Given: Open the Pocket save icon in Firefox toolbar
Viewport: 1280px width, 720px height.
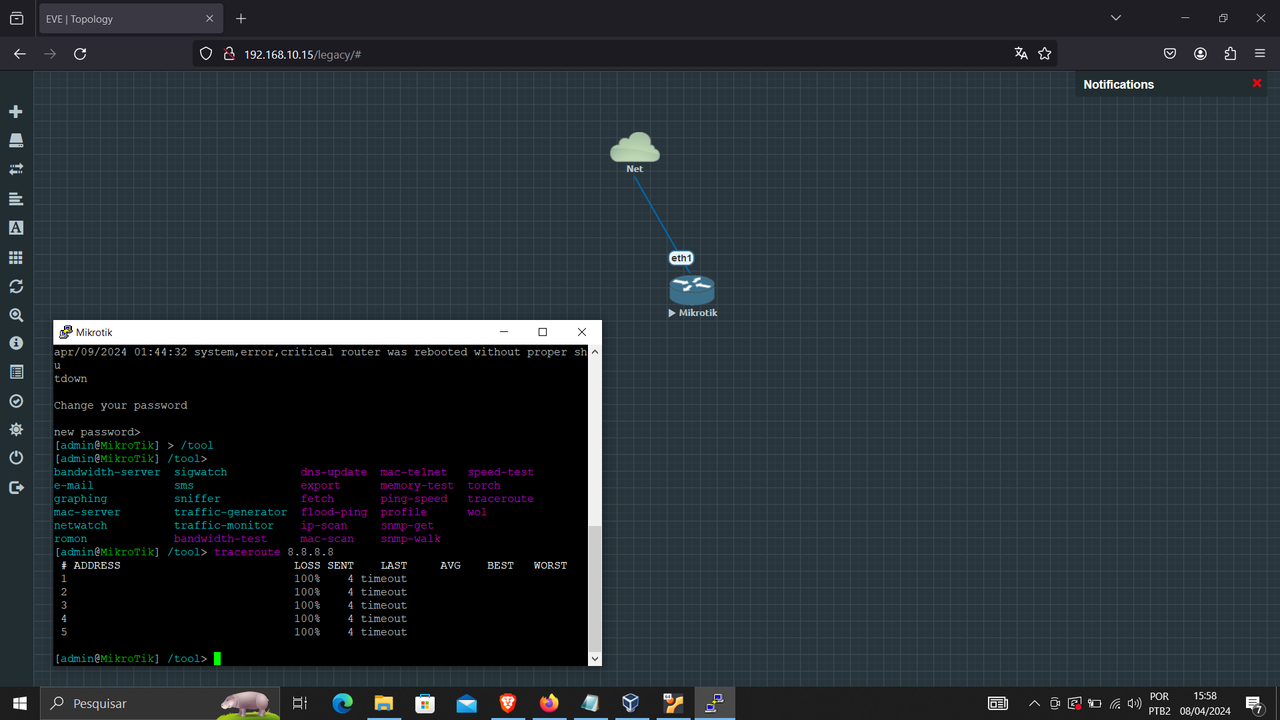Looking at the screenshot, I should [x=1170, y=54].
